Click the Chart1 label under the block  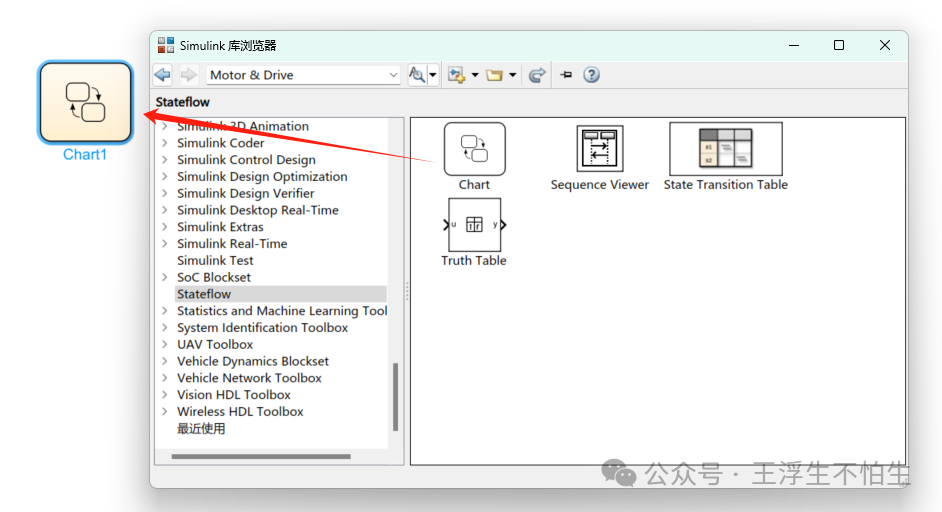click(x=85, y=154)
